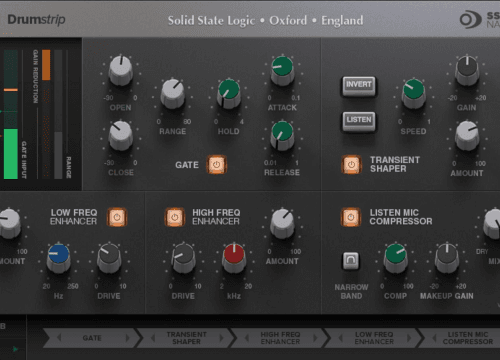This screenshot has width=500, height=360.
Task: Click the Low Freq Enhancer amount knob
Action: pos(9,223)
